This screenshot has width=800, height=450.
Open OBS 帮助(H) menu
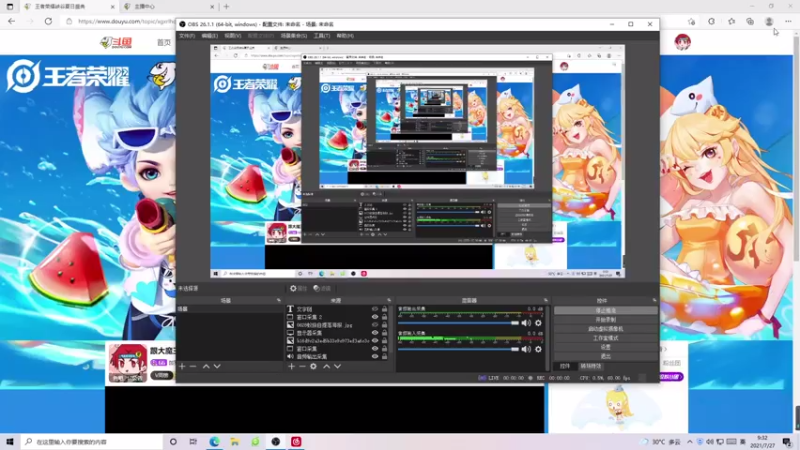[x=345, y=36]
